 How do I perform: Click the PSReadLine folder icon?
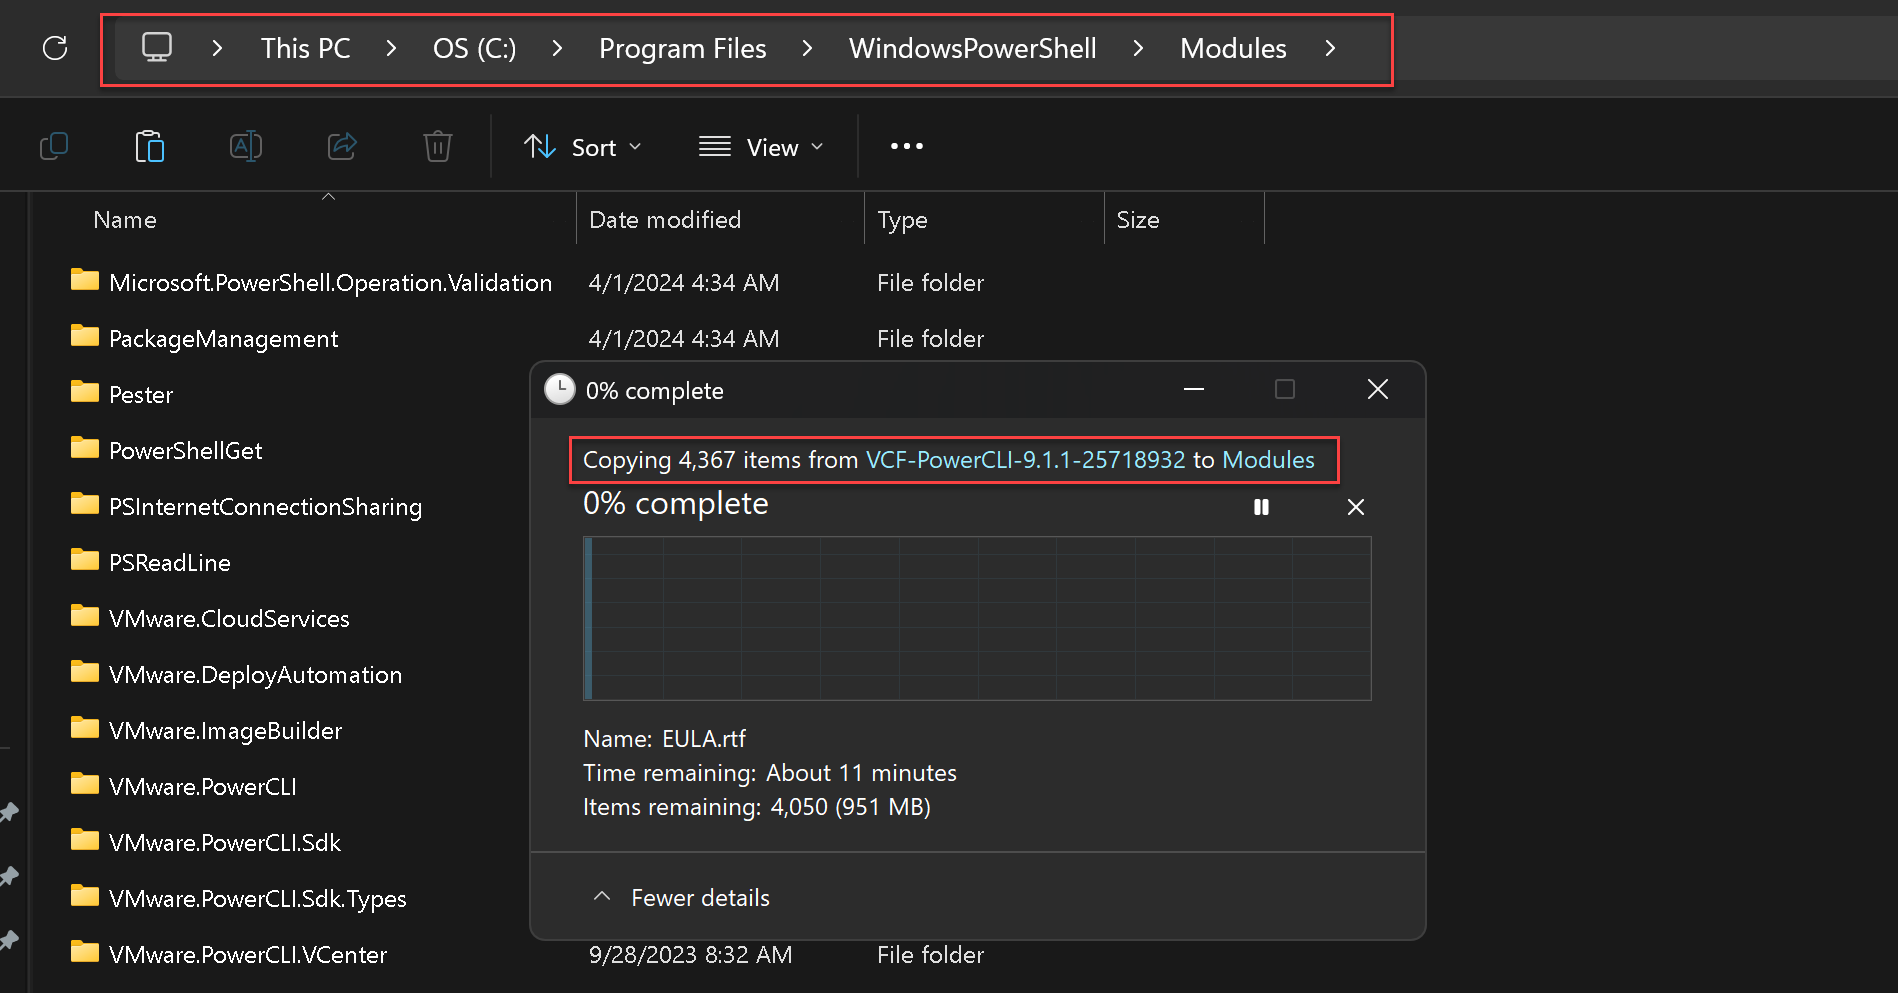tap(85, 560)
